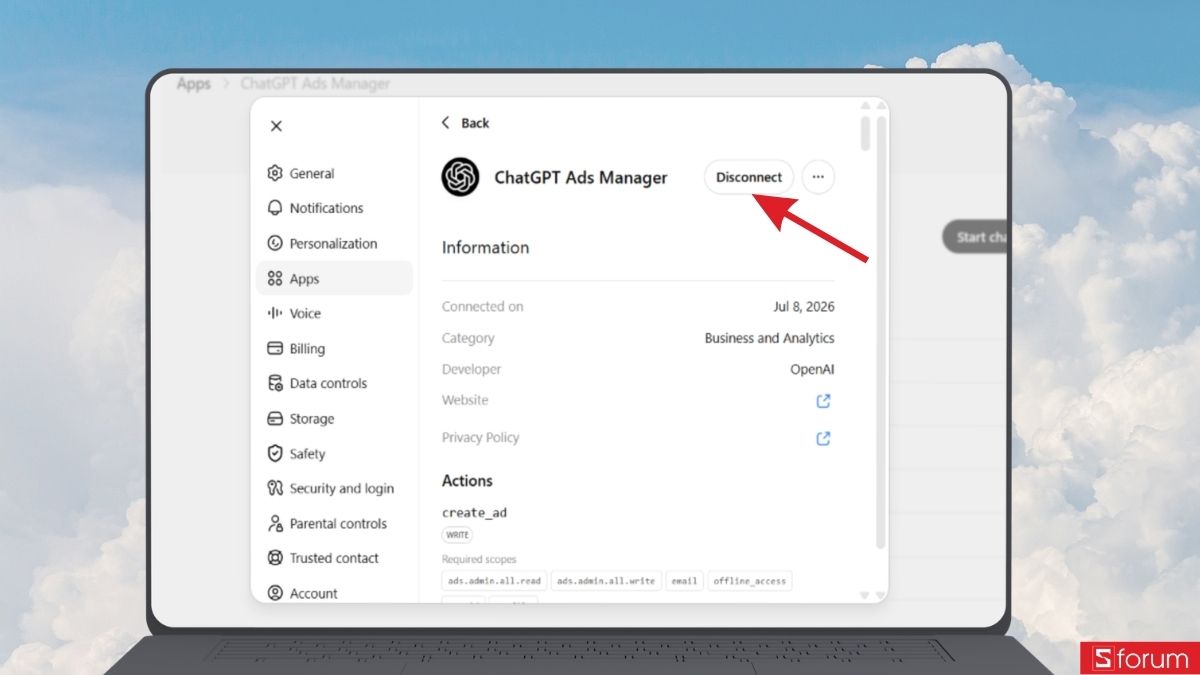Select the Apps settings tab
Image resolution: width=1200 pixels, height=675 pixels.
tap(334, 278)
